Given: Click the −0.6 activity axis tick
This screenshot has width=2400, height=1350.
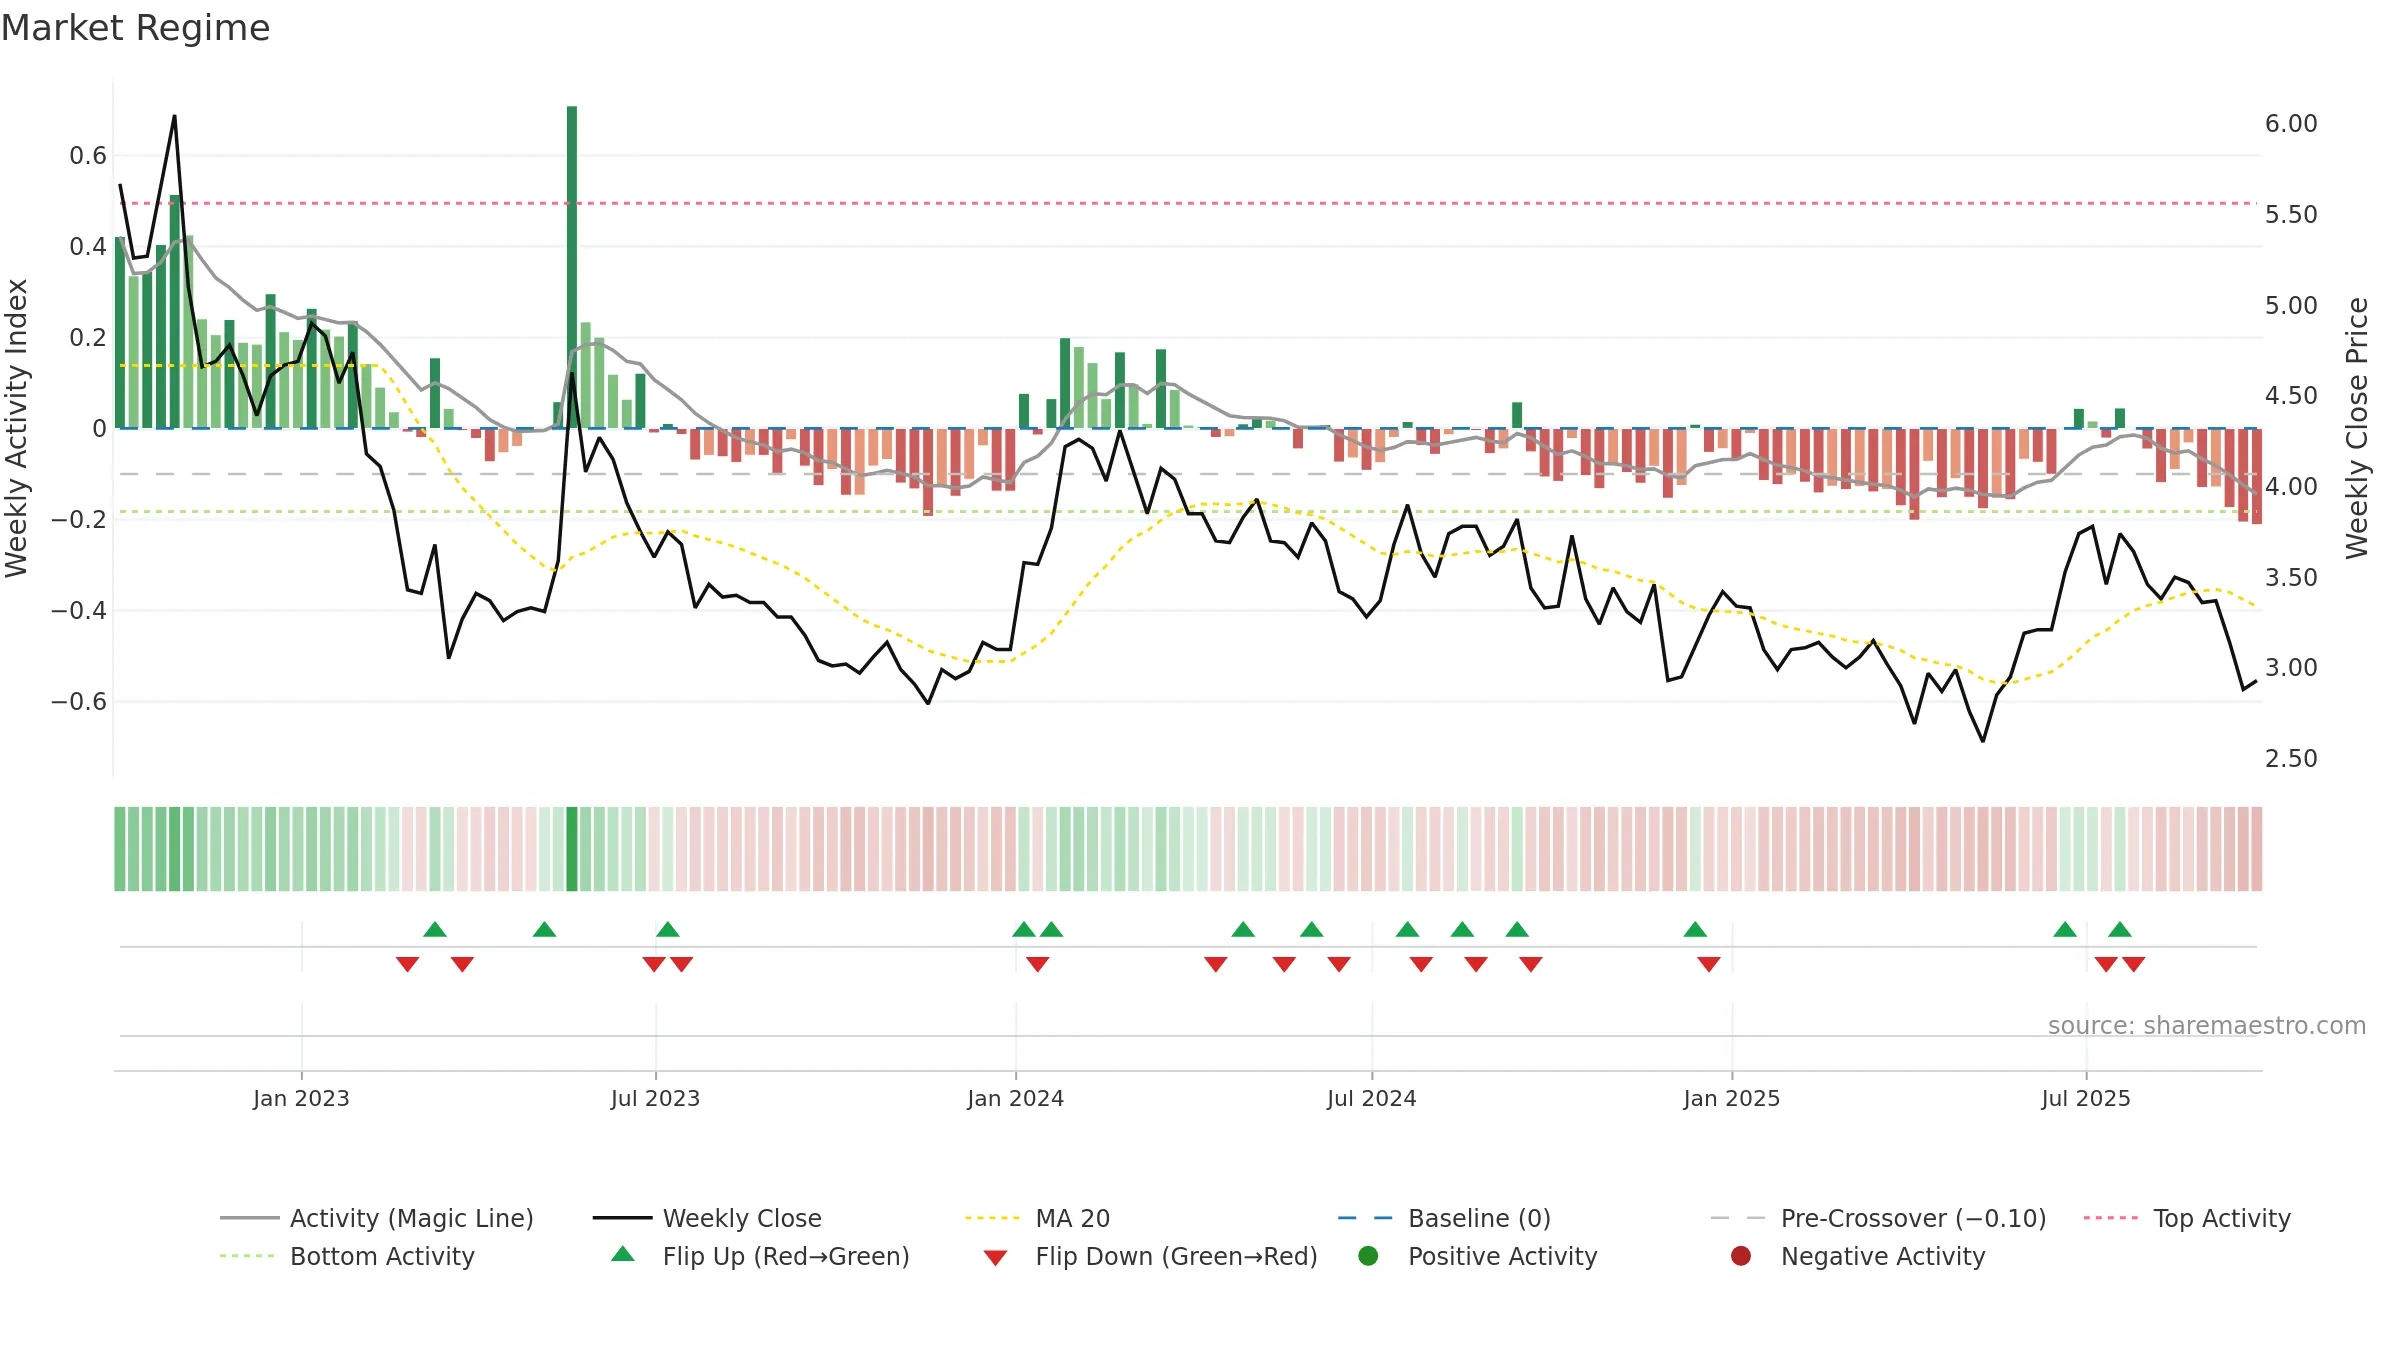Looking at the screenshot, I should click(79, 702).
